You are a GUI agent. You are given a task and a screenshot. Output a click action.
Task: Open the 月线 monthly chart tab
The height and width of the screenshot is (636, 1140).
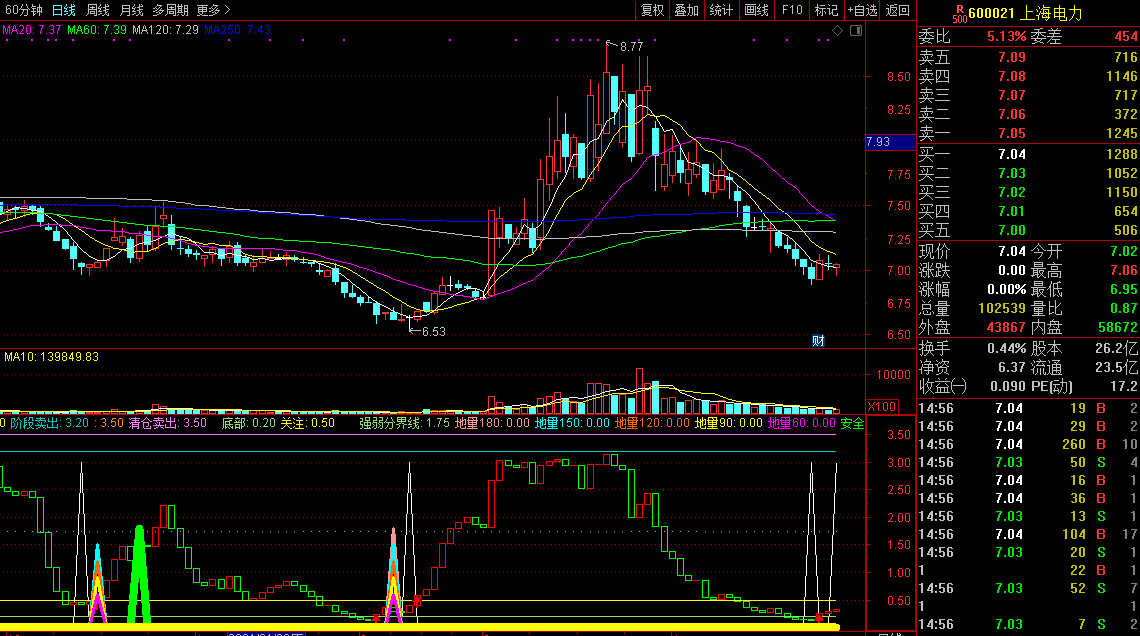click(132, 10)
